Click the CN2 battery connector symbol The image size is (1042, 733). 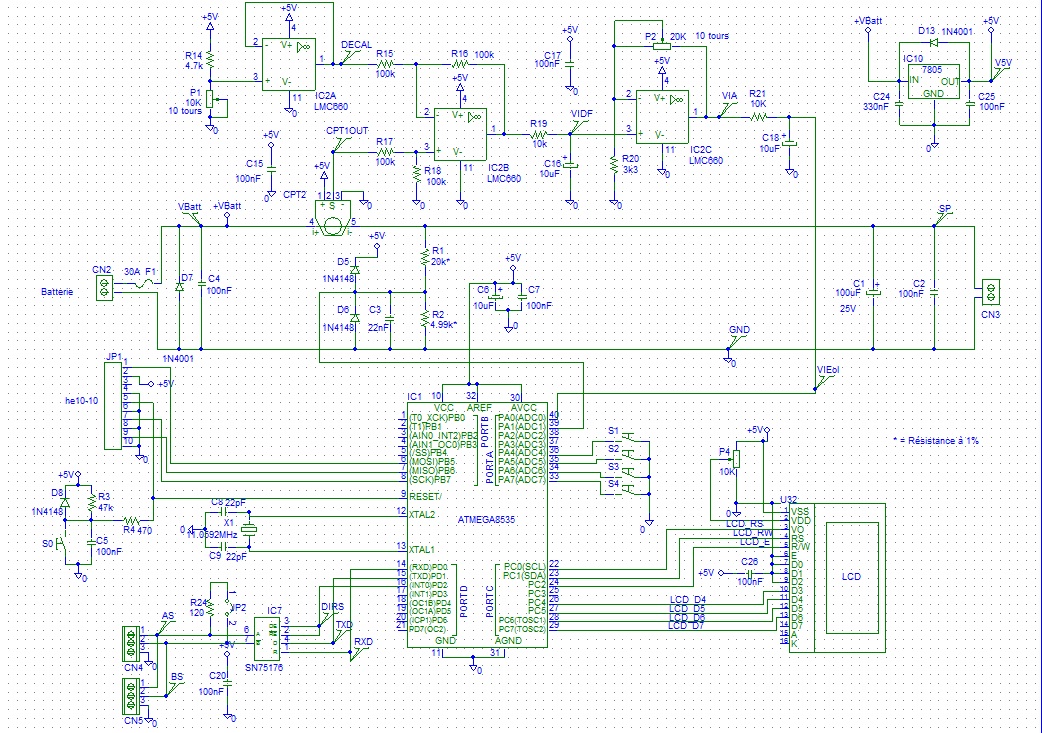104,288
